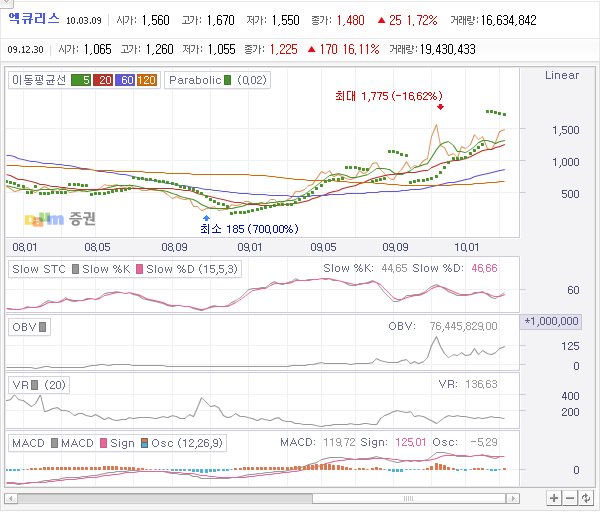602x516 pixels.
Task: Click the refresh chart button
Action: pyautogui.click(x=585, y=498)
